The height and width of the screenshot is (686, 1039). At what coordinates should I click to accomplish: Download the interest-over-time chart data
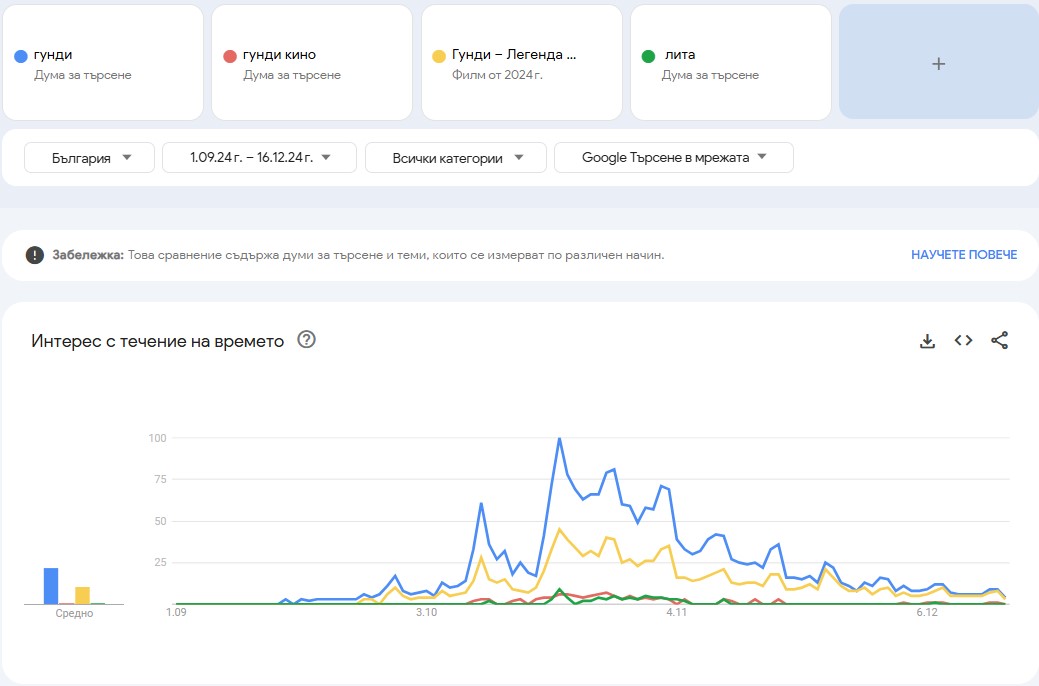point(926,340)
